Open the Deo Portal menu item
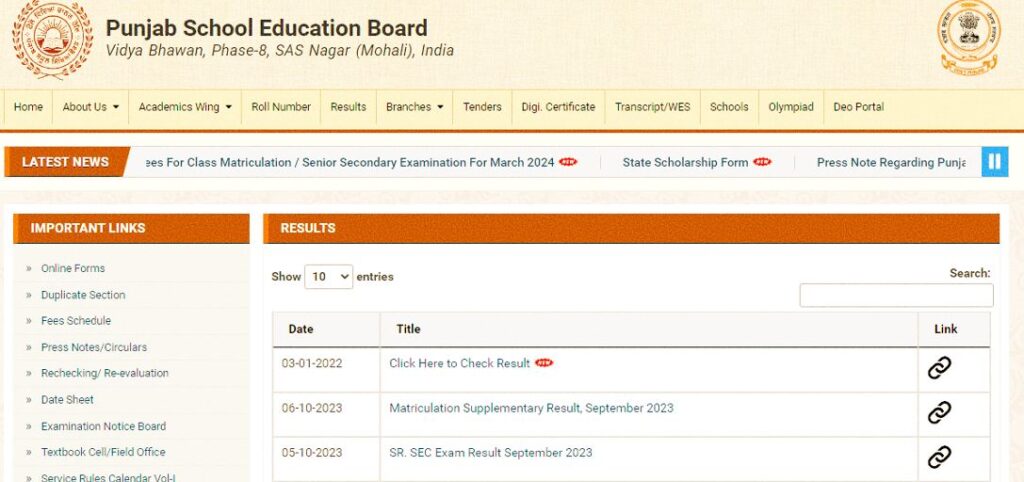Image resolution: width=1024 pixels, height=482 pixels. click(x=858, y=107)
